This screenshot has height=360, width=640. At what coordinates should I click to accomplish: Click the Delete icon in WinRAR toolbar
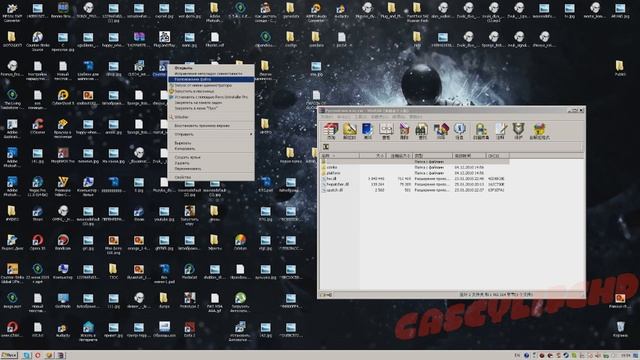pyautogui.click(x=404, y=131)
